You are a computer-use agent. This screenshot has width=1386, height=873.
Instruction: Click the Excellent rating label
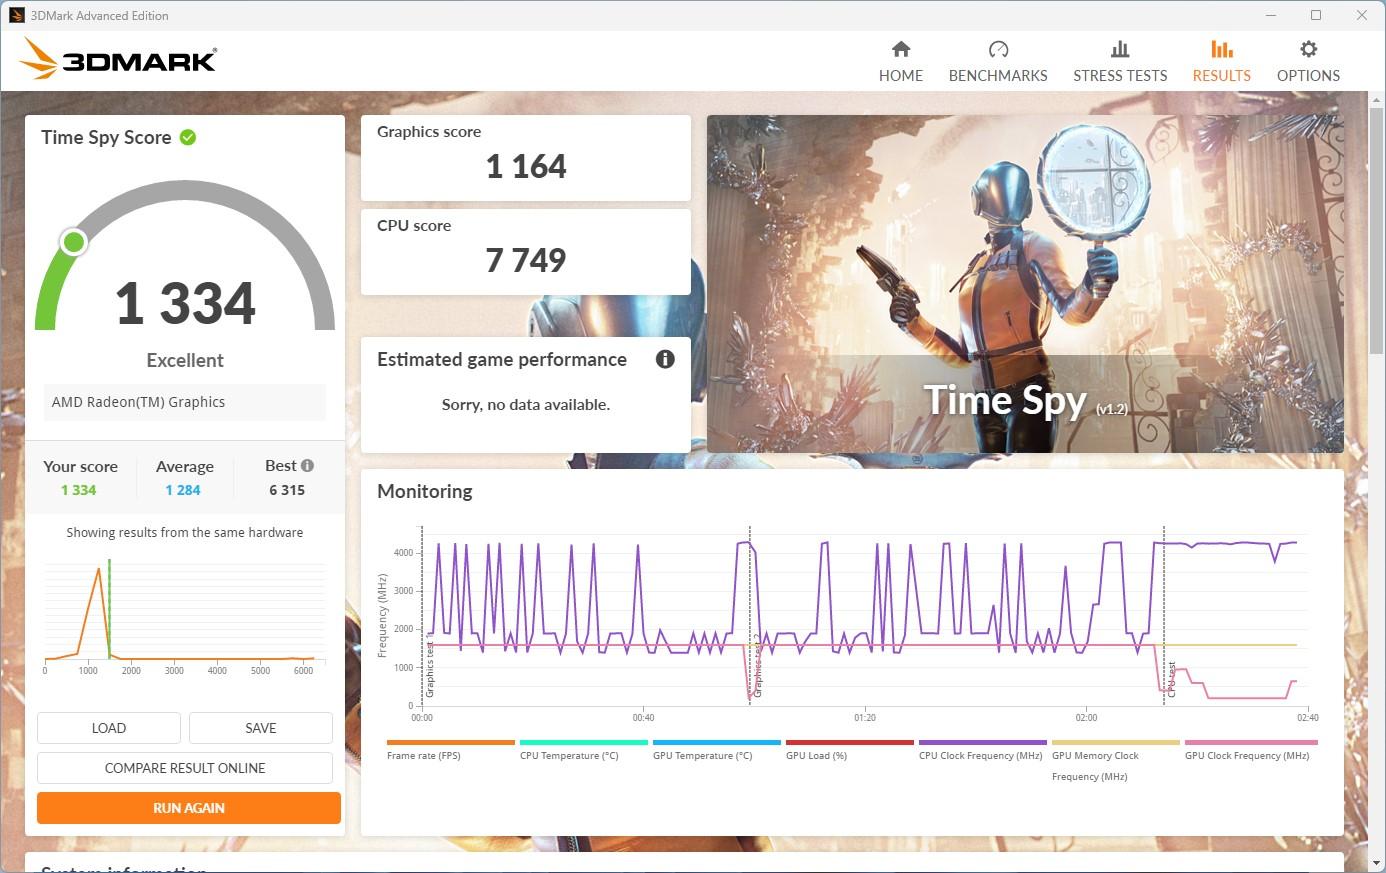(x=185, y=360)
